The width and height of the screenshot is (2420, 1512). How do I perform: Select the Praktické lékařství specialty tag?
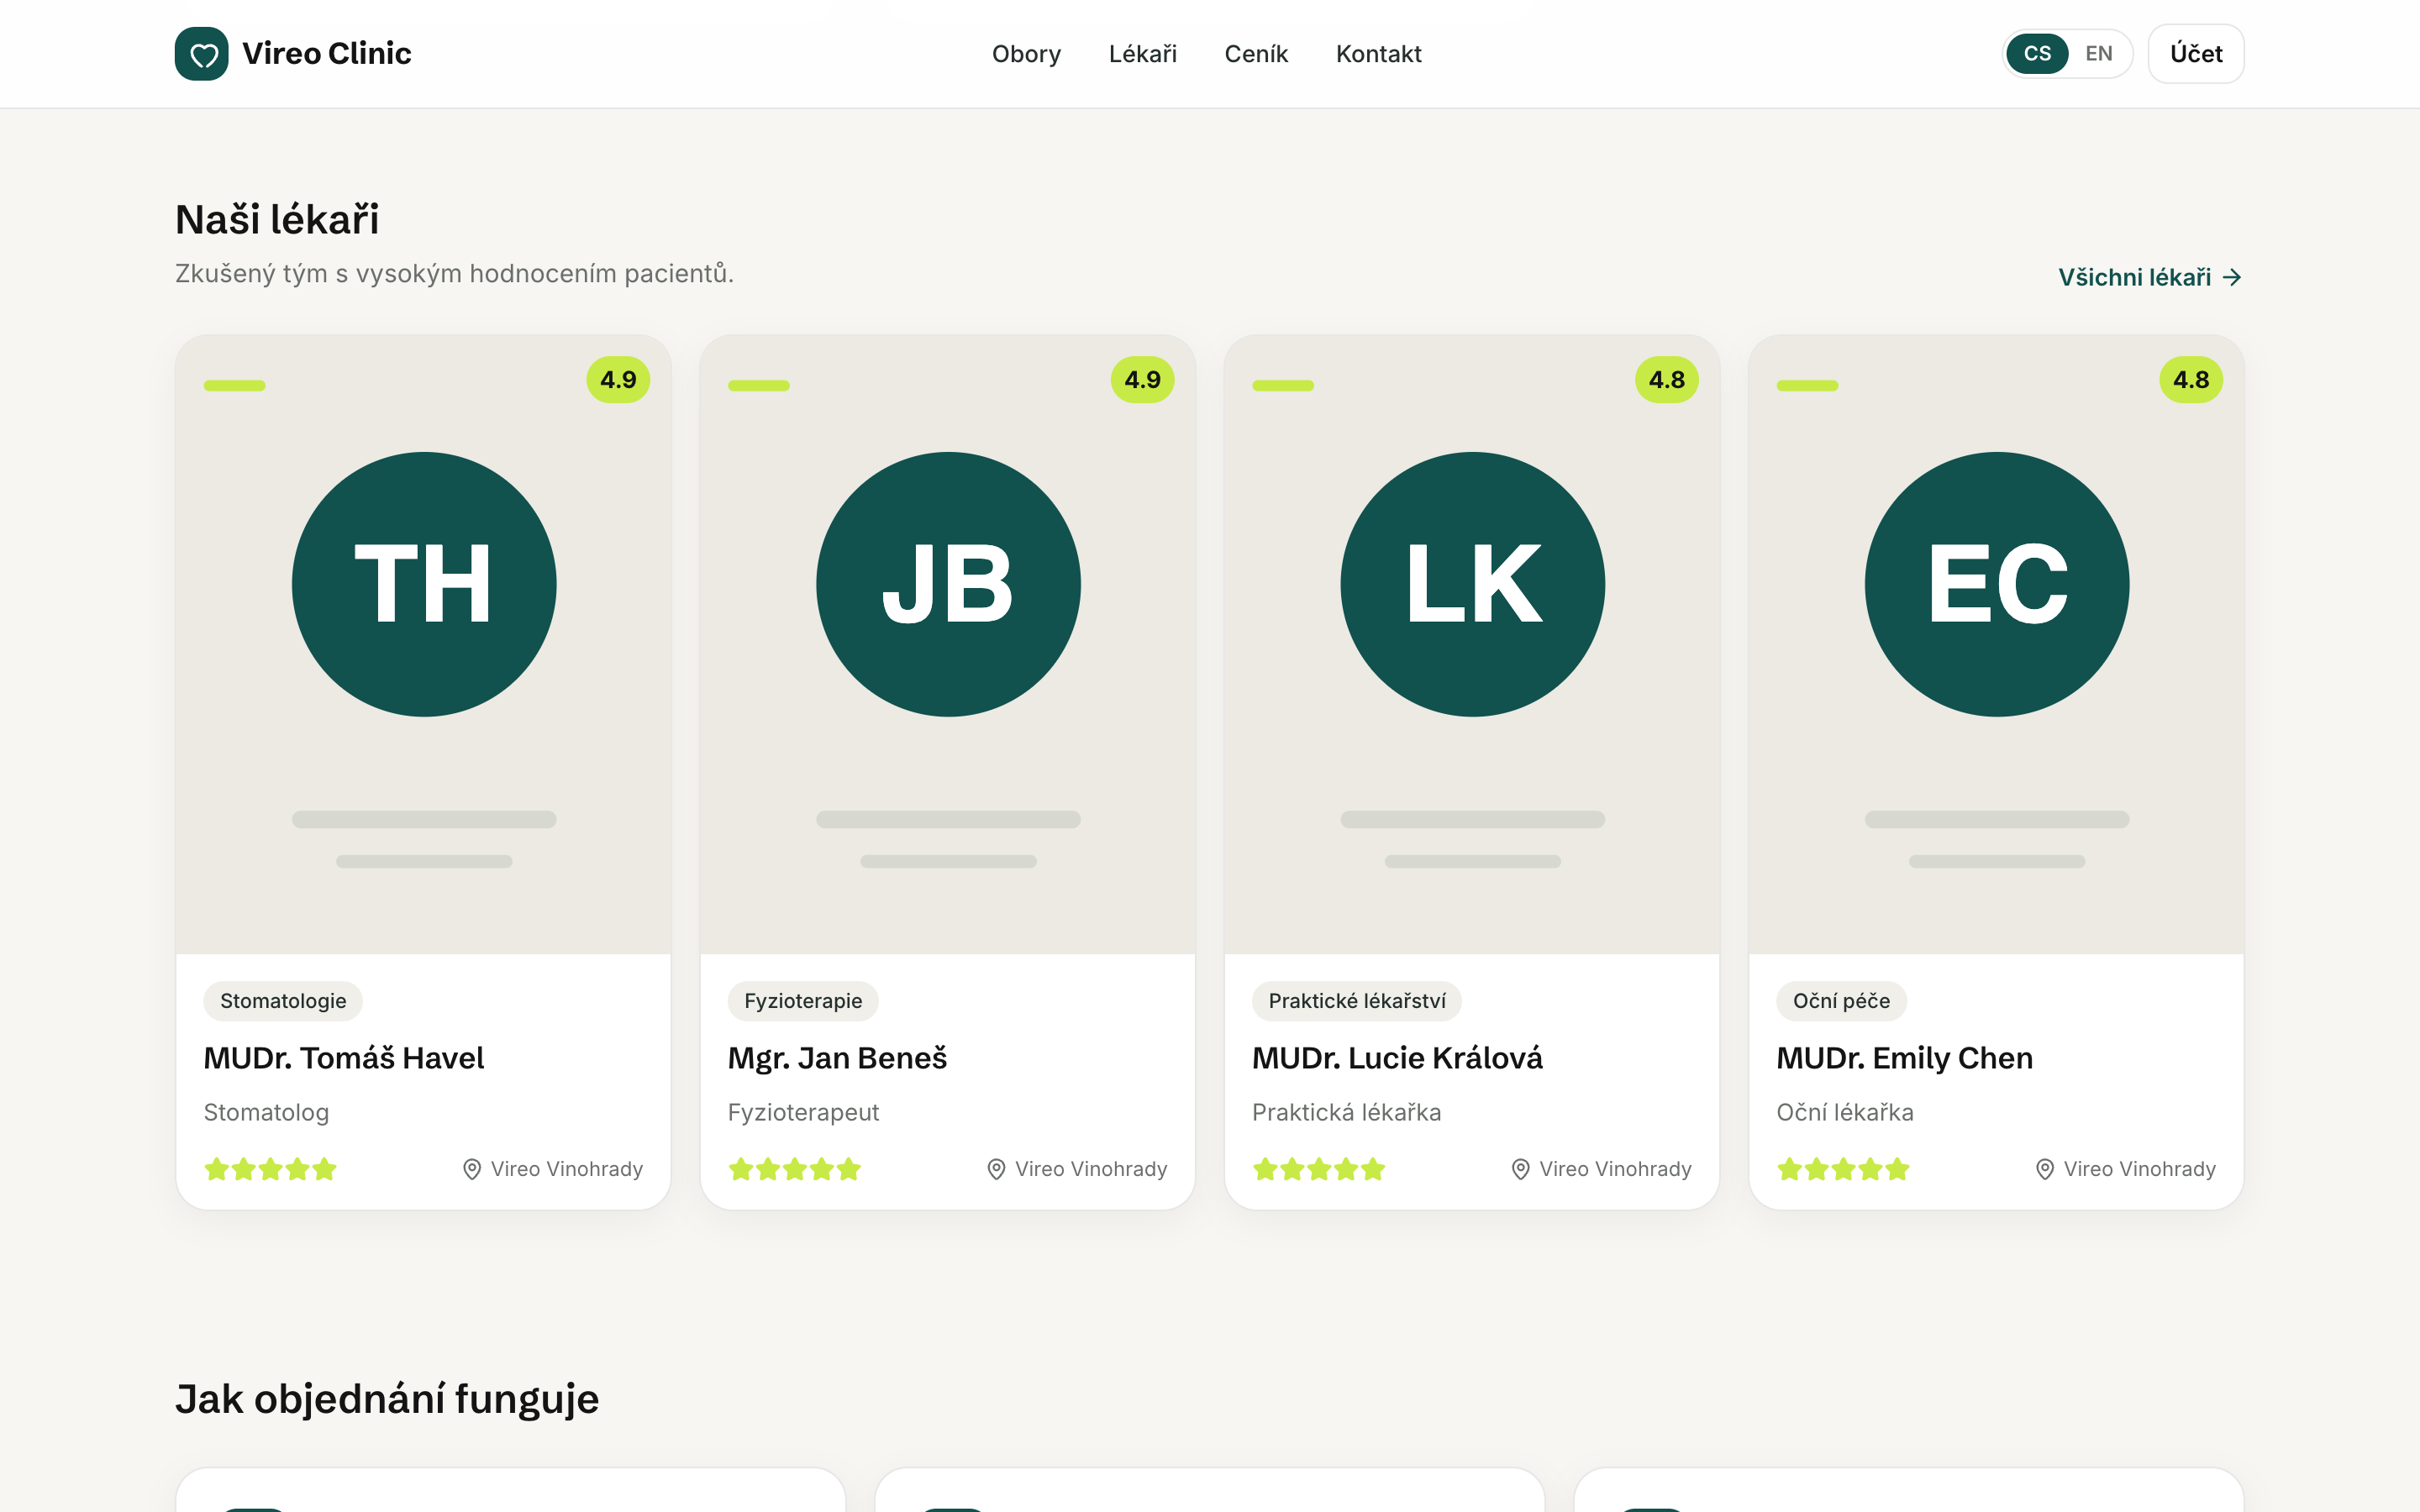pos(1357,1001)
